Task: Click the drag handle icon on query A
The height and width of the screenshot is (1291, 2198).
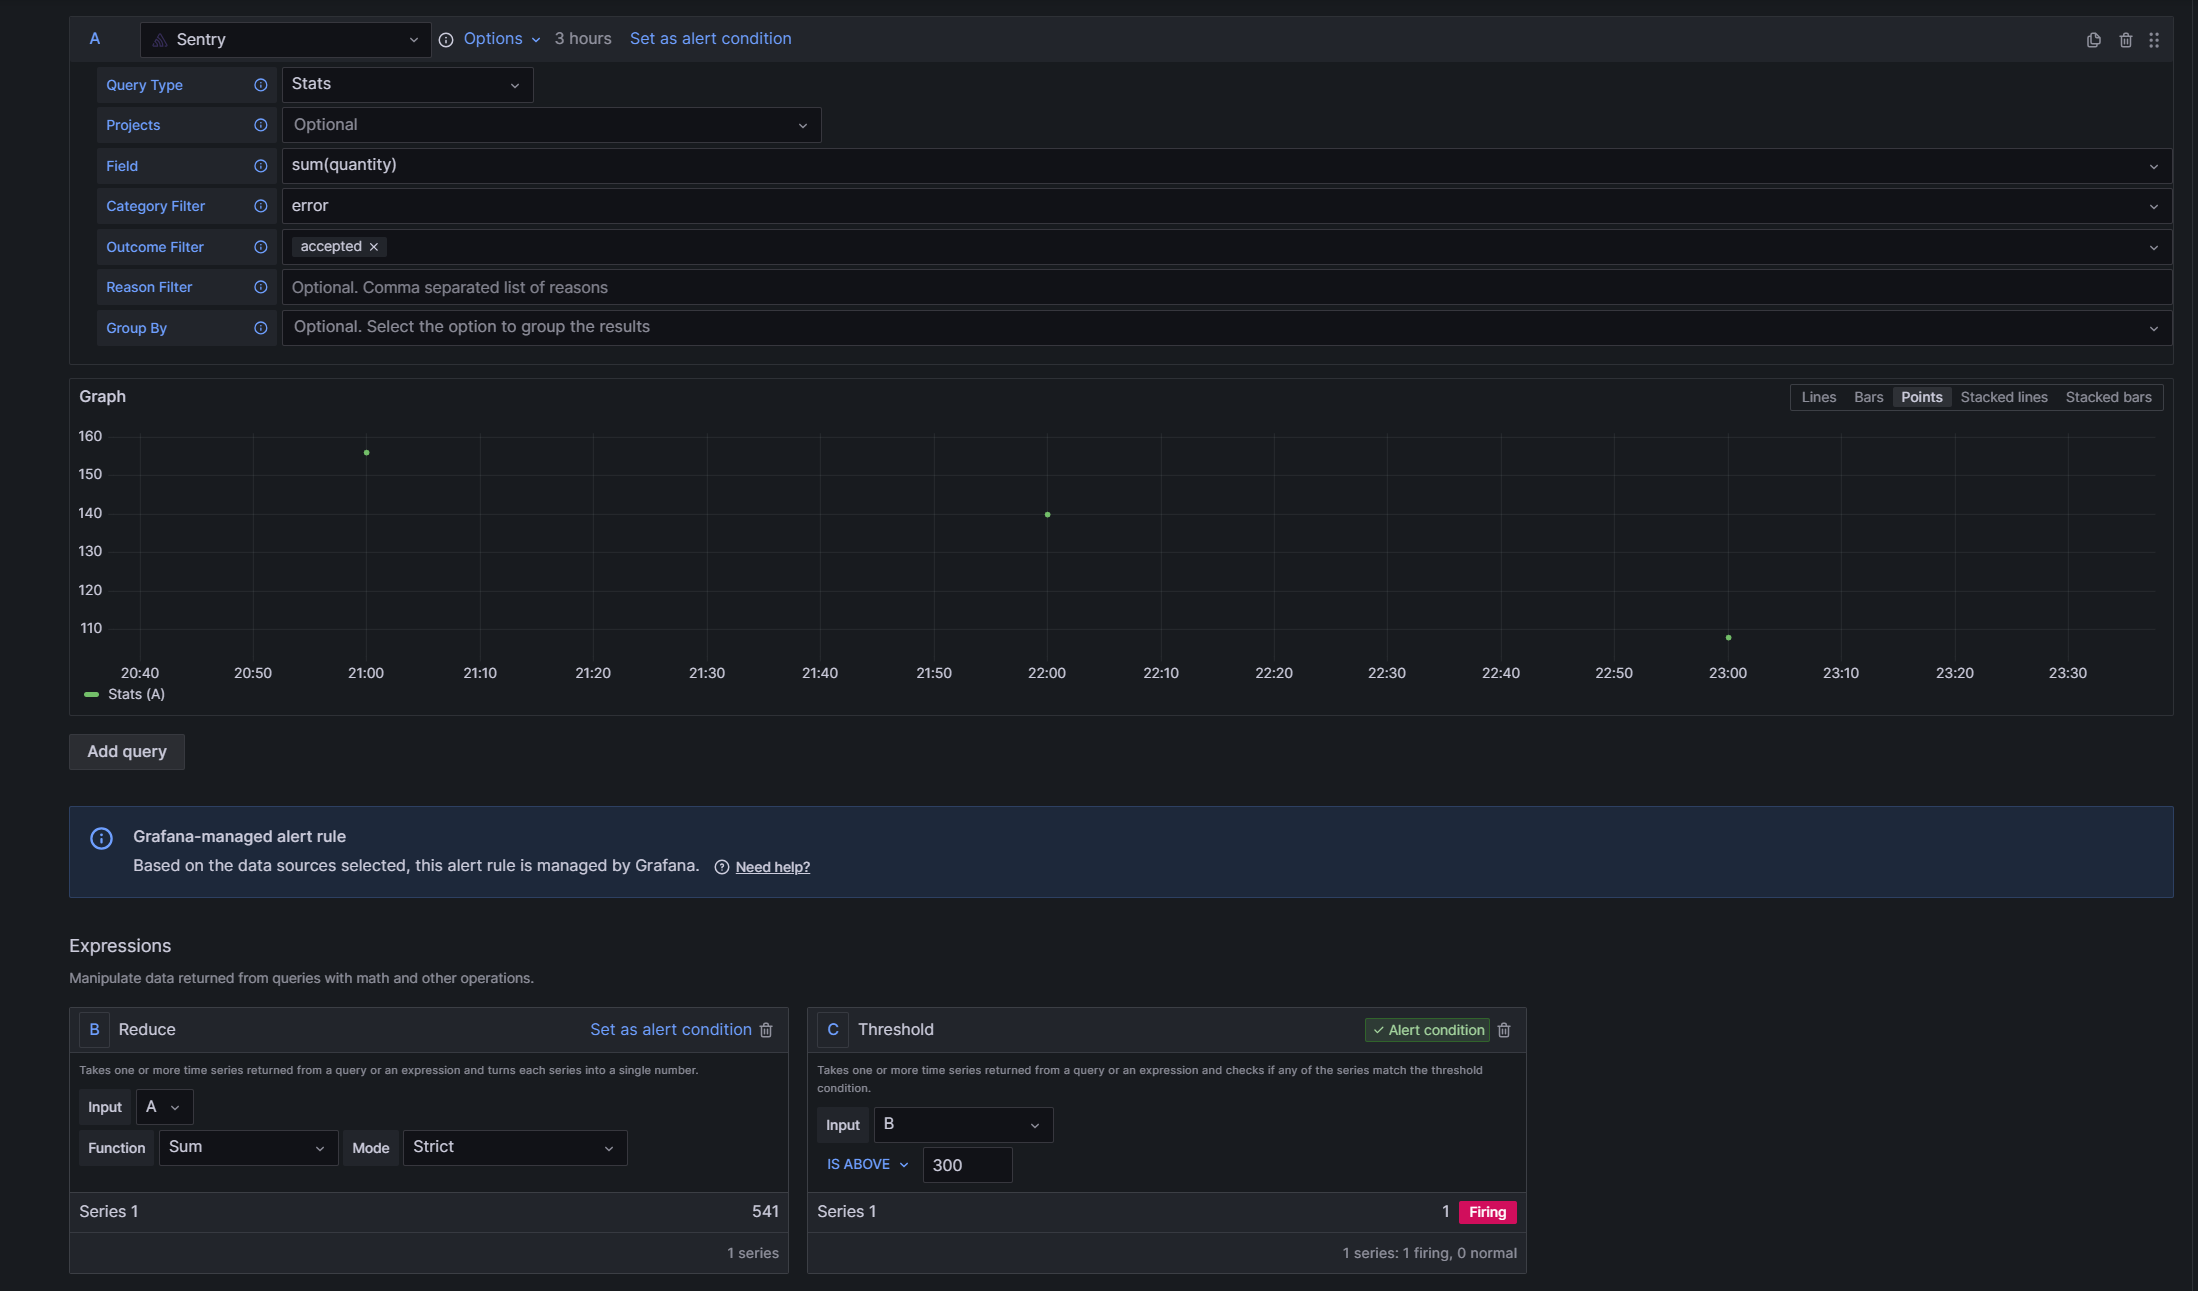Action: click(2154, 40)
